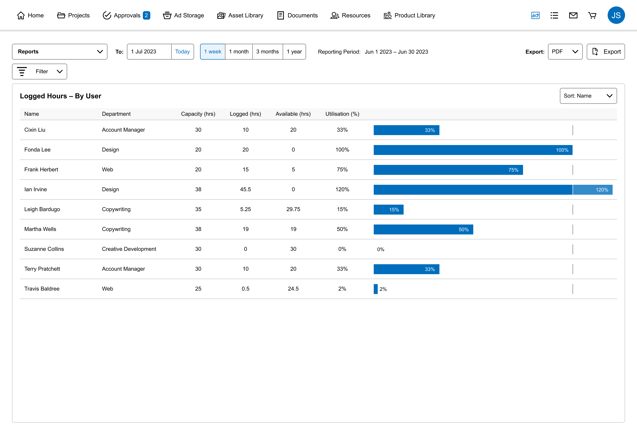637x447 pixels.
Task: Select the 1 week range
Action: [213, 52]
